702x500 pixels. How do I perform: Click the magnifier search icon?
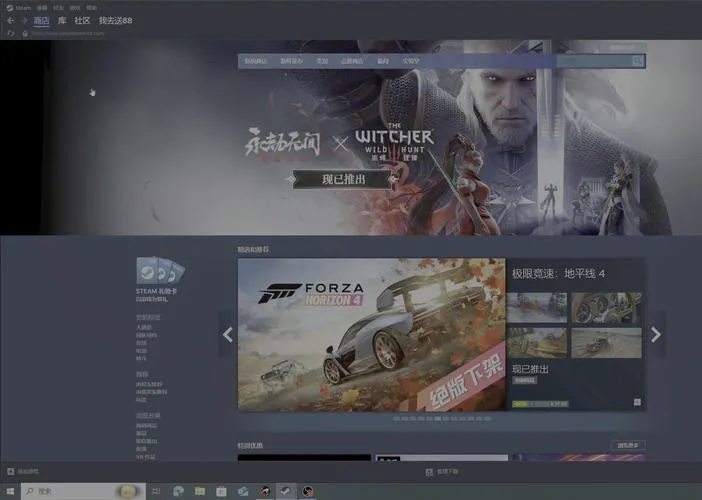point(638,61)
